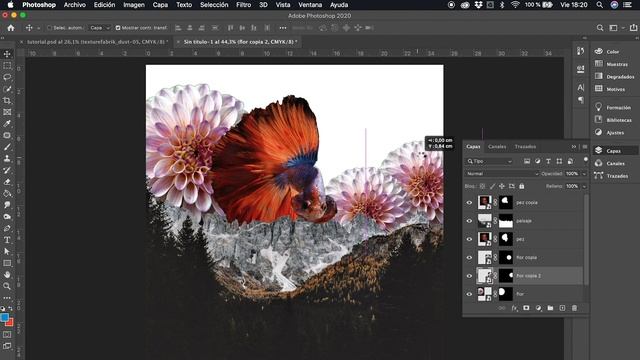Image resolution: width=640 pixels, height=360 pixels.
Task: Select the Crop tool
Action: pyautogui.click(x=7, y=100)
